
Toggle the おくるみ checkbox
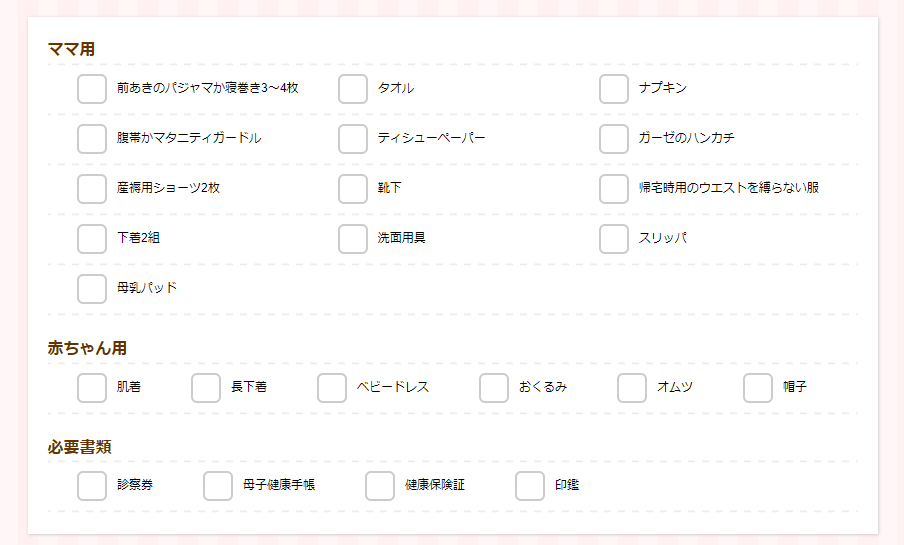point(494,388)
